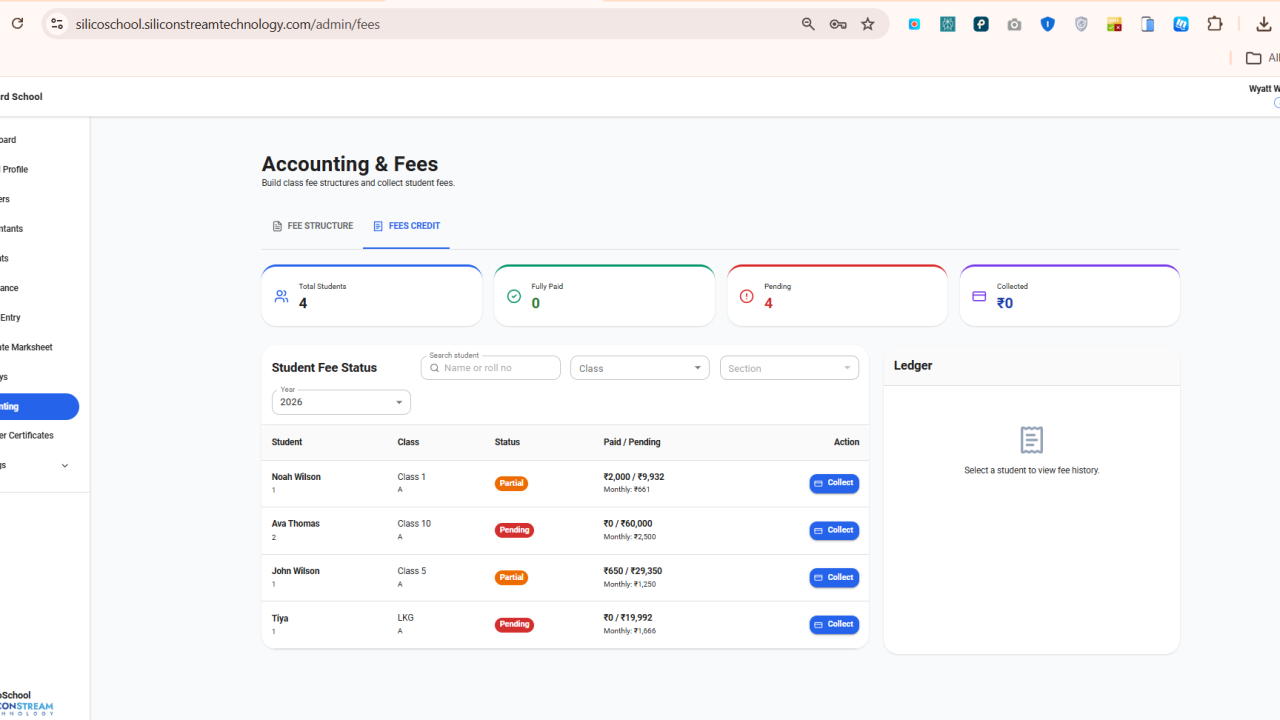
Task: Click the Collected card icon
Action: tap(979, 297)
